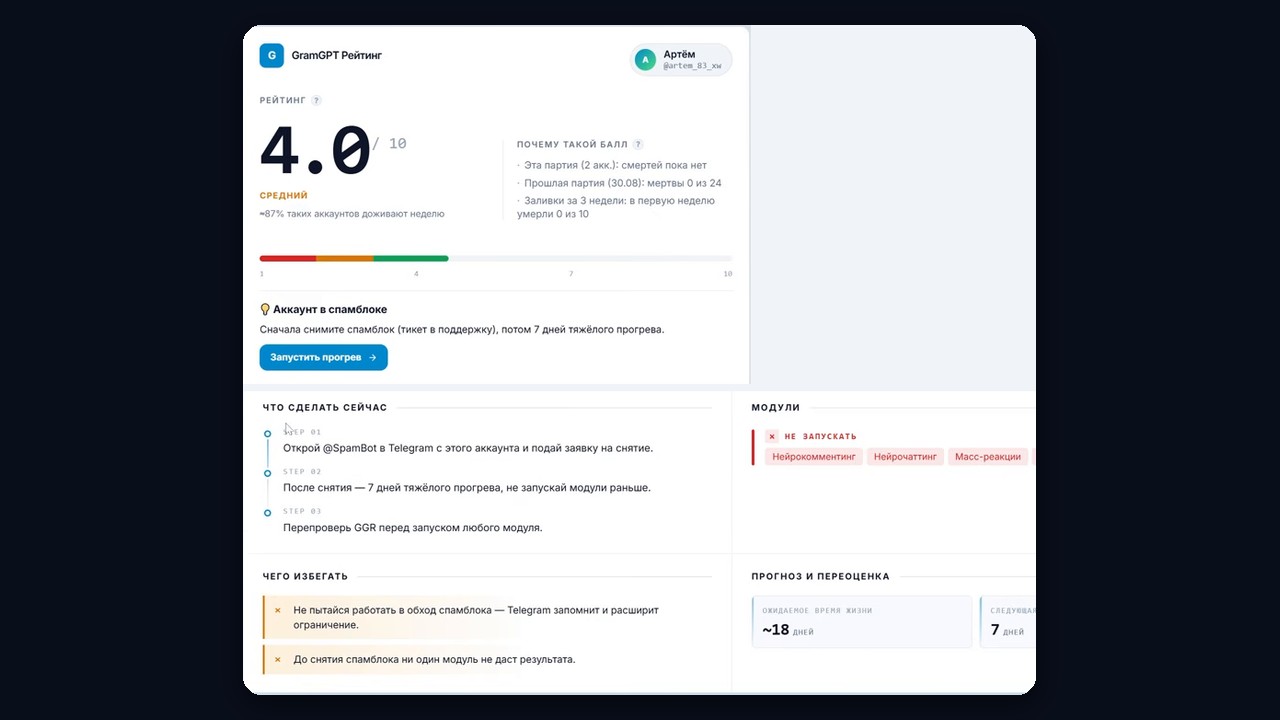Click the rating progress bar

[x=496, y=259]
